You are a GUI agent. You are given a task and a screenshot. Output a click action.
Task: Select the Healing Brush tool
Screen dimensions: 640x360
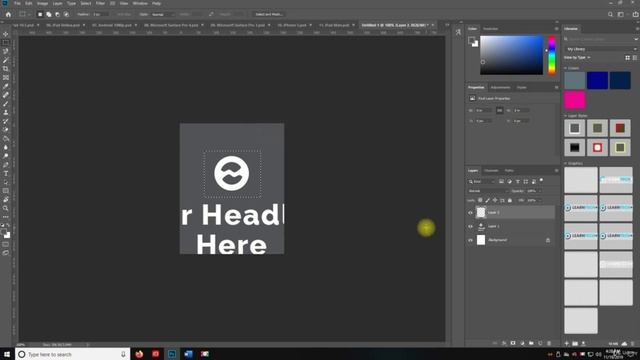[x=6, y=95]
